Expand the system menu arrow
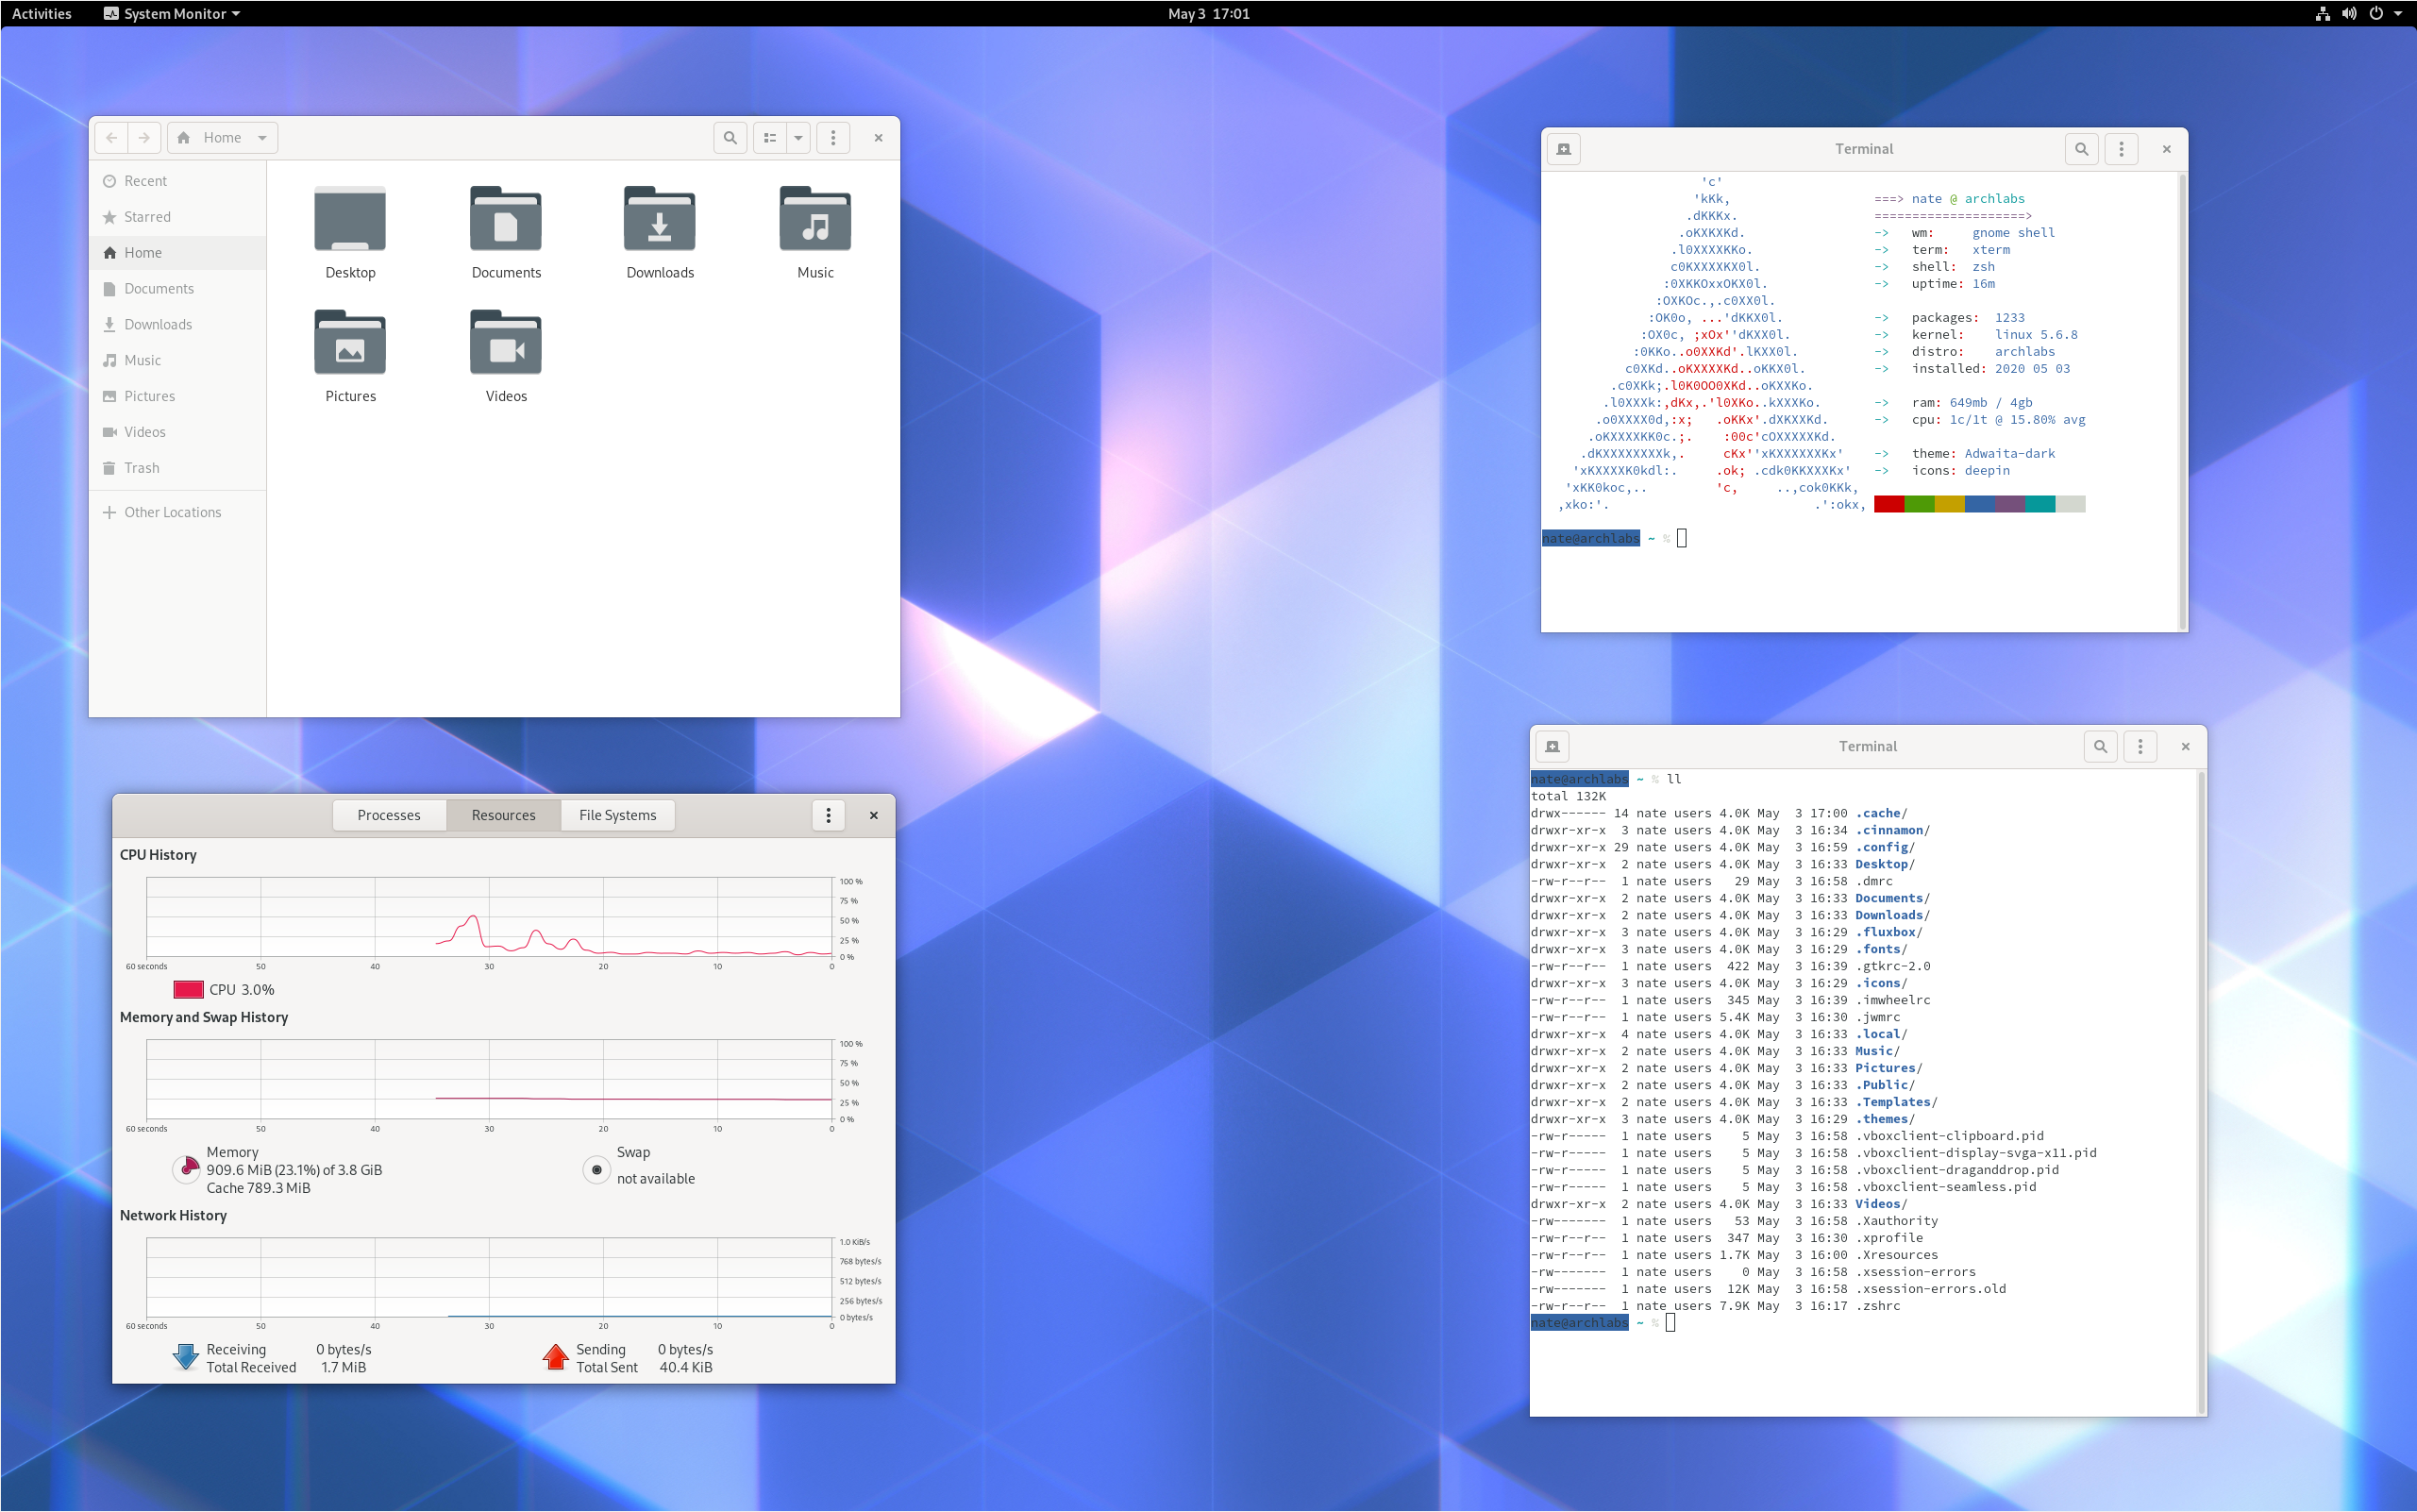The width and height of the screenshot is (2417, 1512). 2398,13
